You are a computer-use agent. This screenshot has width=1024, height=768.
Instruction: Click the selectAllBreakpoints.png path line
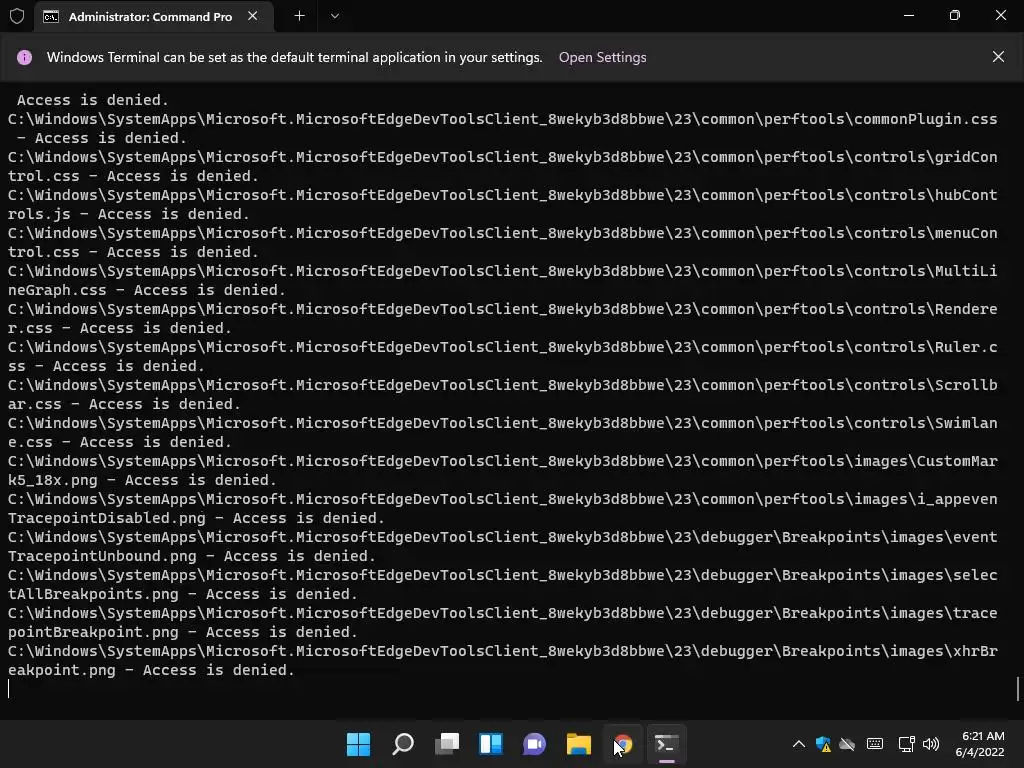tap(502, 584)
